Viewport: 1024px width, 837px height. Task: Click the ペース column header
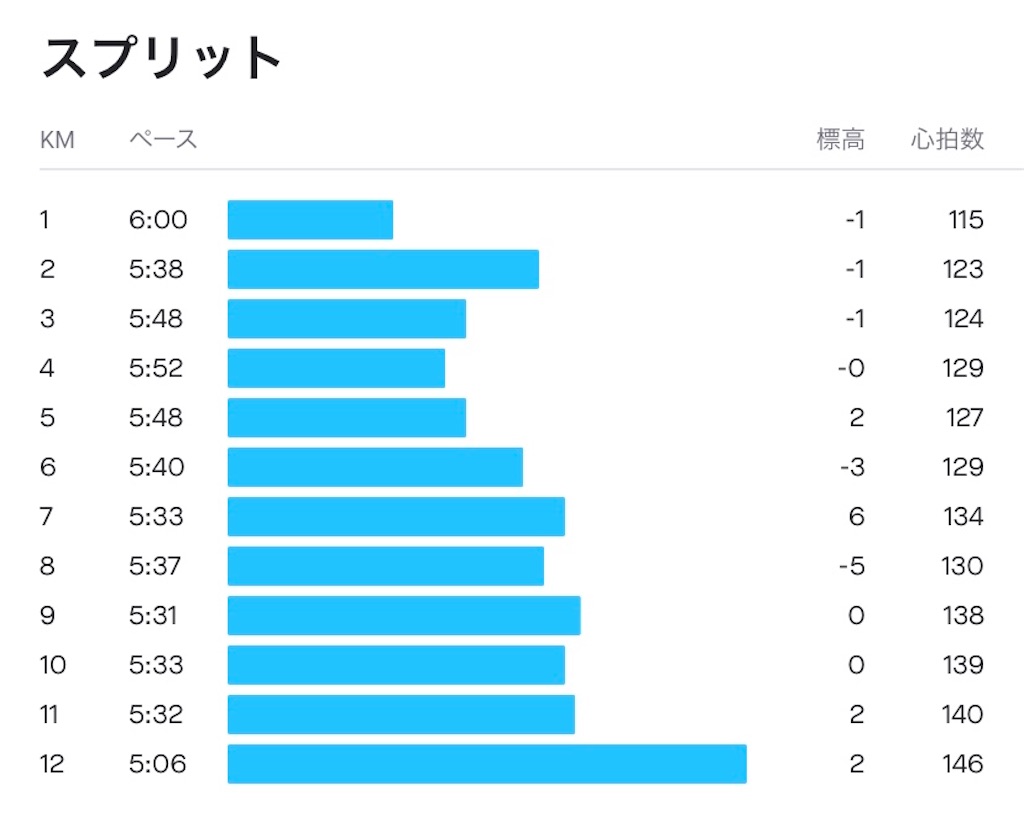tap(163, 139)
